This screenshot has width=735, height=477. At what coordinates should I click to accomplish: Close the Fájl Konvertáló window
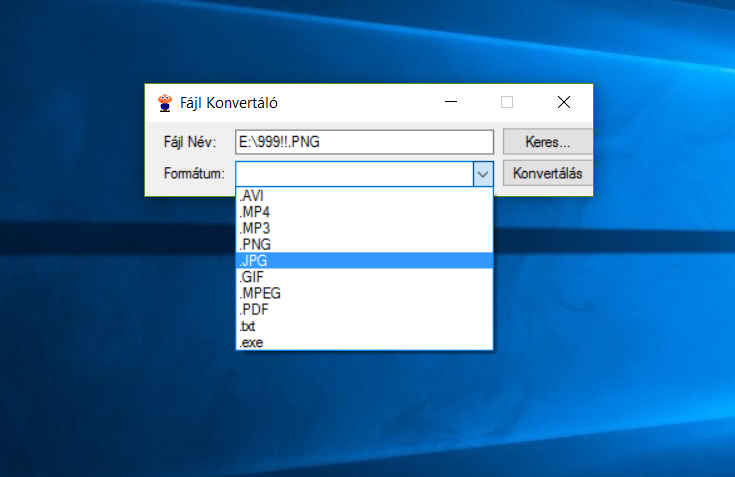coord(563,102)
